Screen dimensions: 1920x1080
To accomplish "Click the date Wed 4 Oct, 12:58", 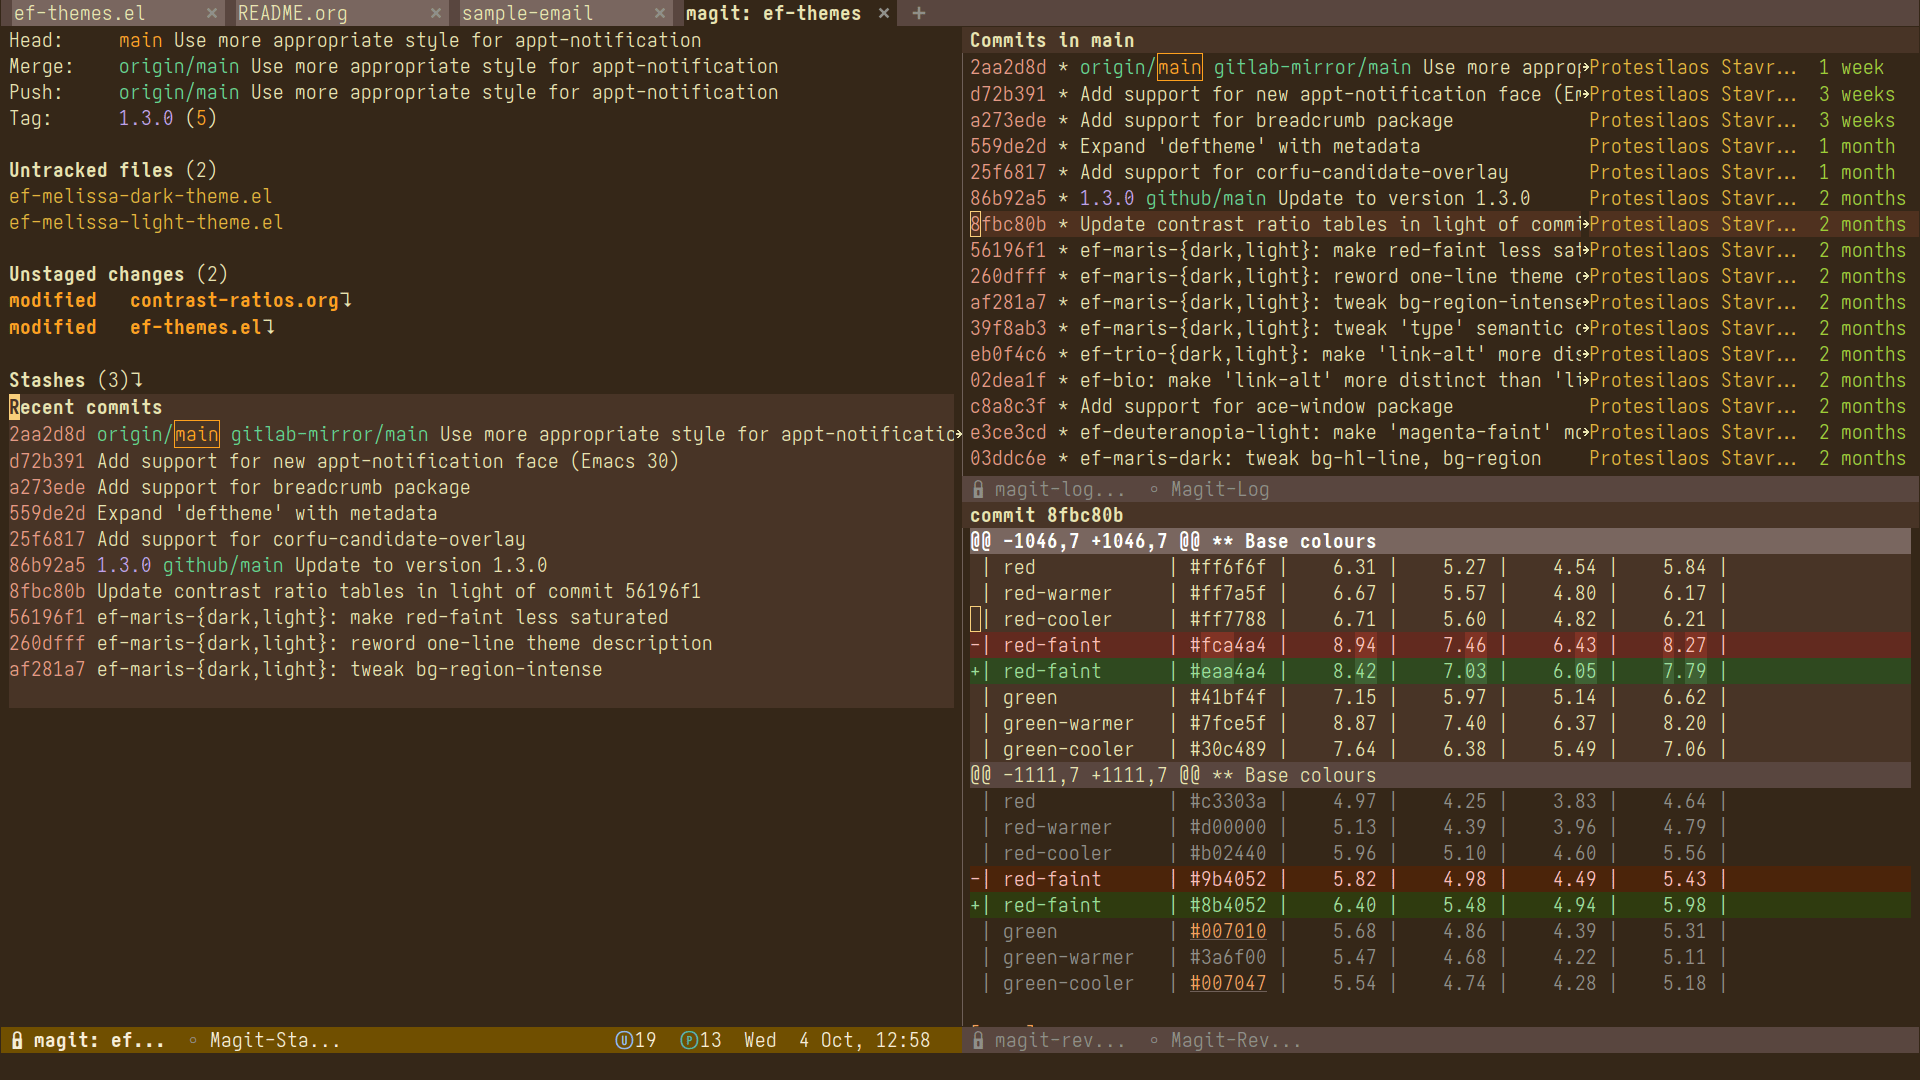I will pyautogui.click(x=837, y=1040).
